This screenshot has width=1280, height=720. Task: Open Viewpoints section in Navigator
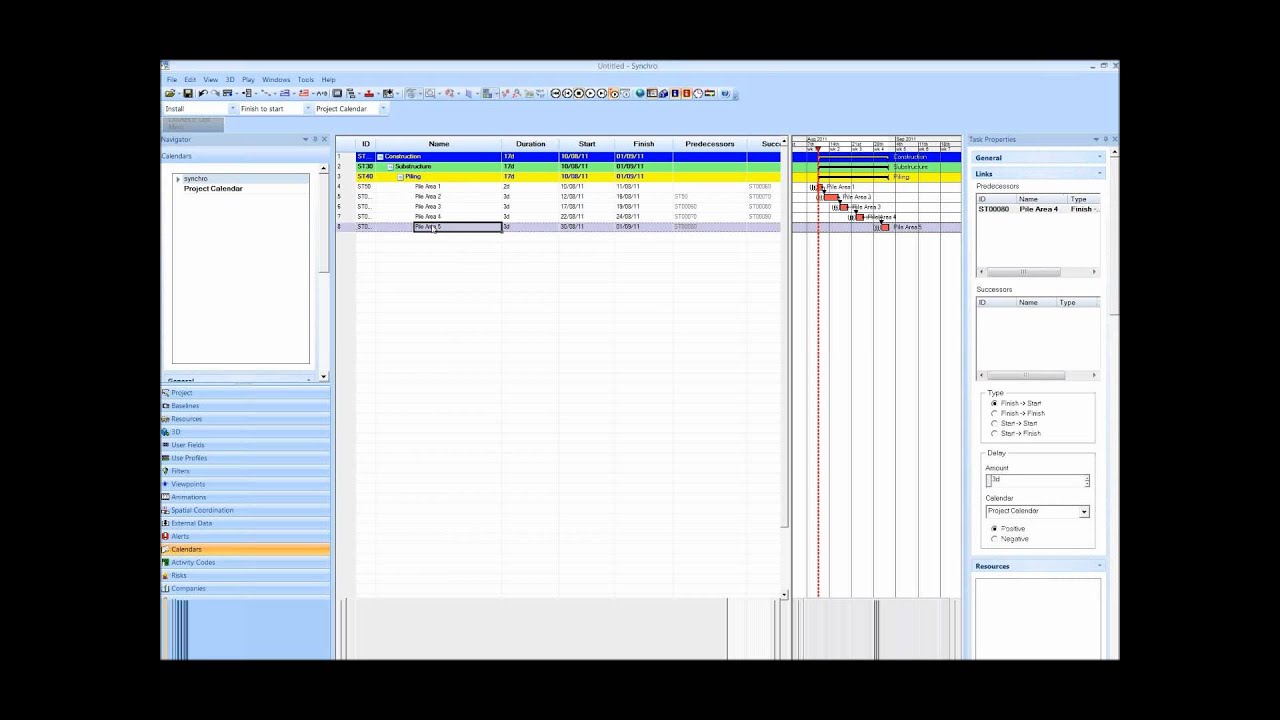(245, 484)
